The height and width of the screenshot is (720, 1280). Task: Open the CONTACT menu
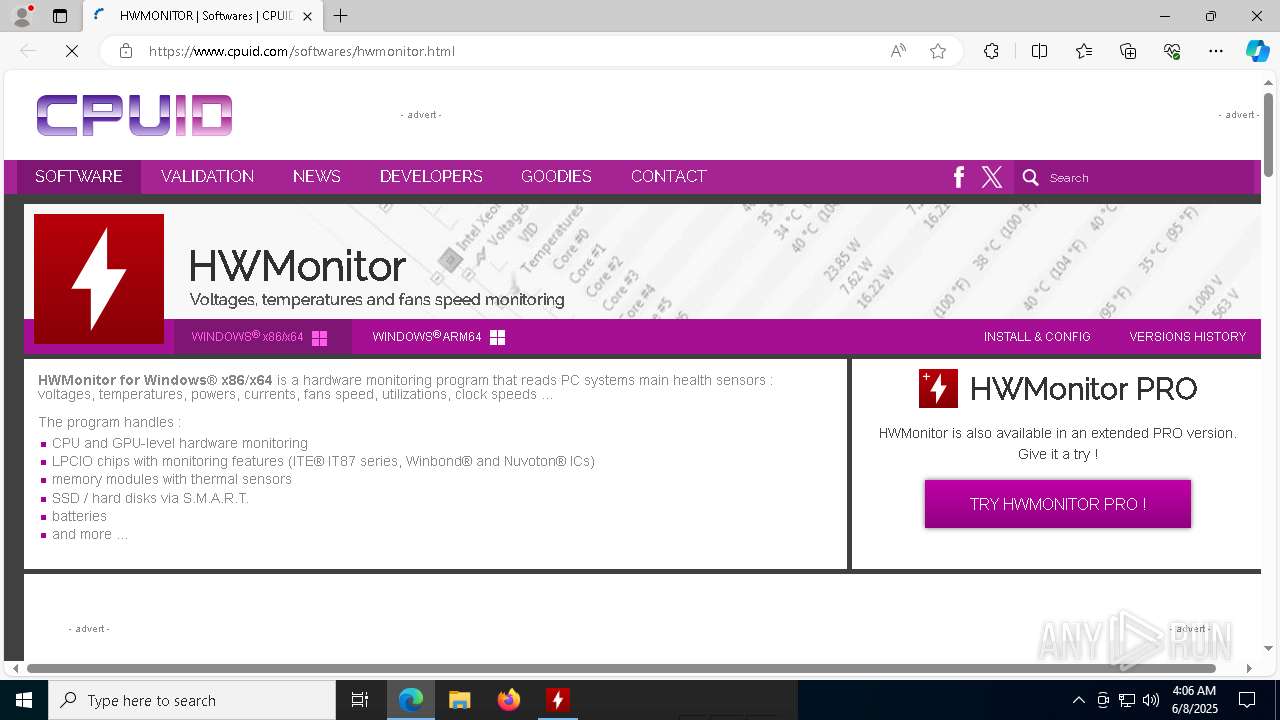coord(669,176)
